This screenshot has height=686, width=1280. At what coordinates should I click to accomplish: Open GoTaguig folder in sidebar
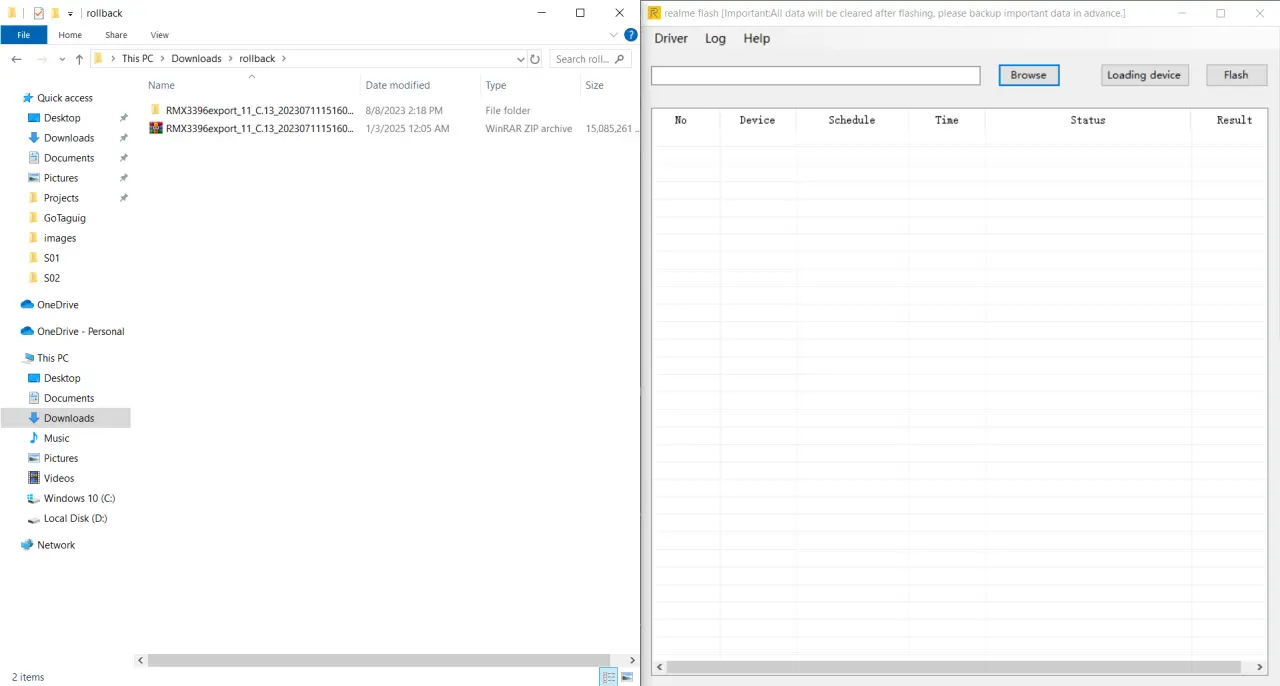[65, 218]
